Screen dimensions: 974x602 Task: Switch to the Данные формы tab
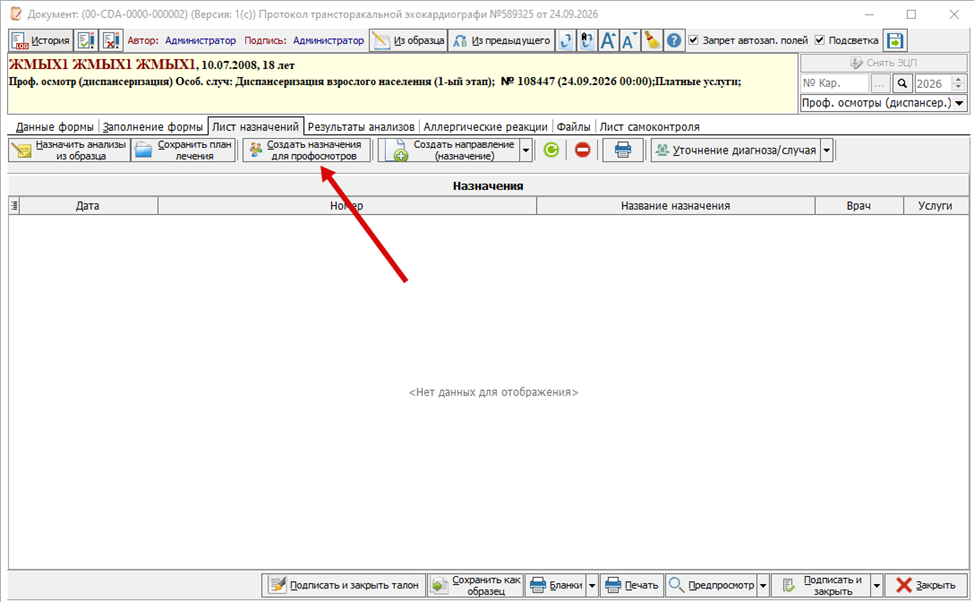click(55, 127)
